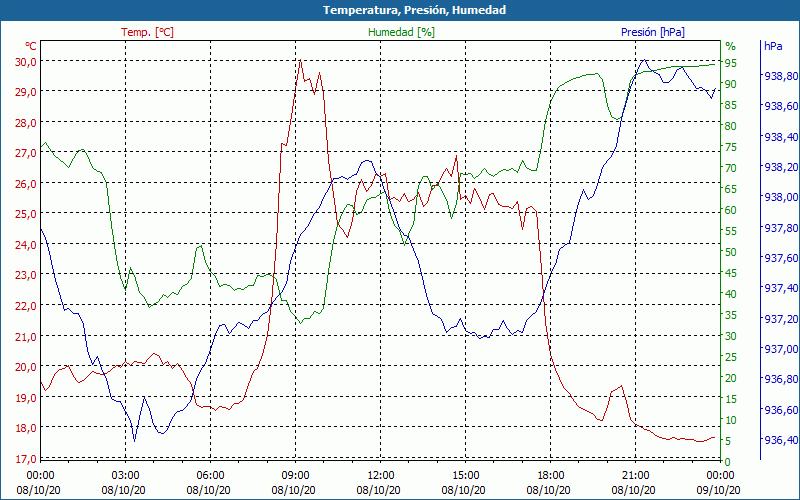Click the "60" humidity axis tick
800x500 pixels.
tap(731, 210)
